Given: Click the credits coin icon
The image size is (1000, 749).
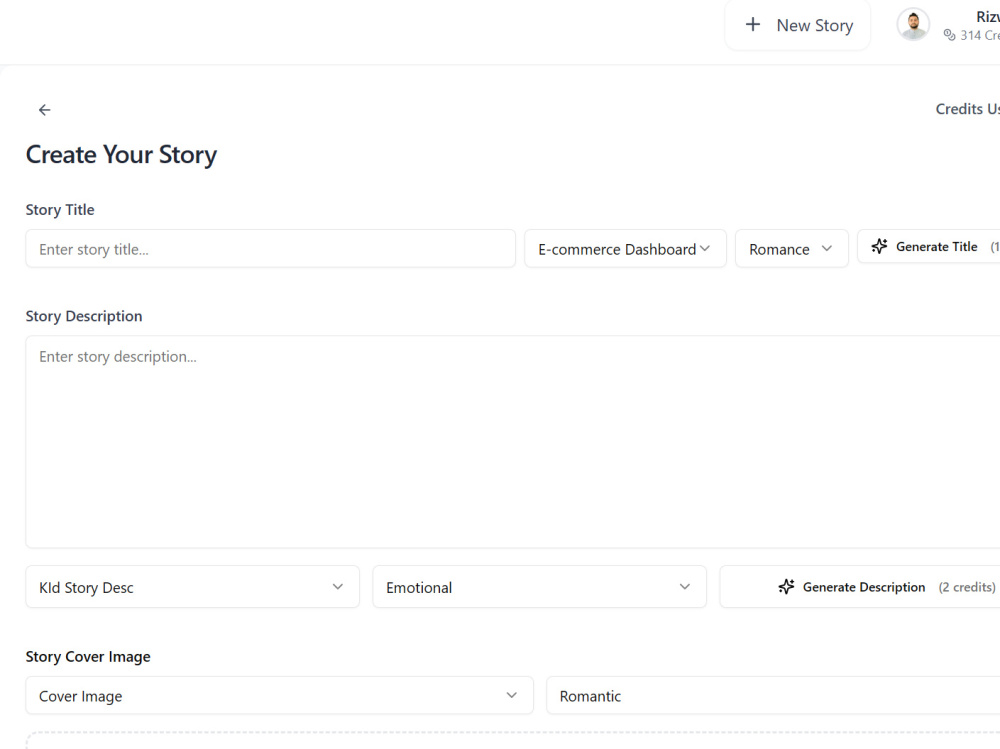Looking at the screenshot, I should 949,35.
